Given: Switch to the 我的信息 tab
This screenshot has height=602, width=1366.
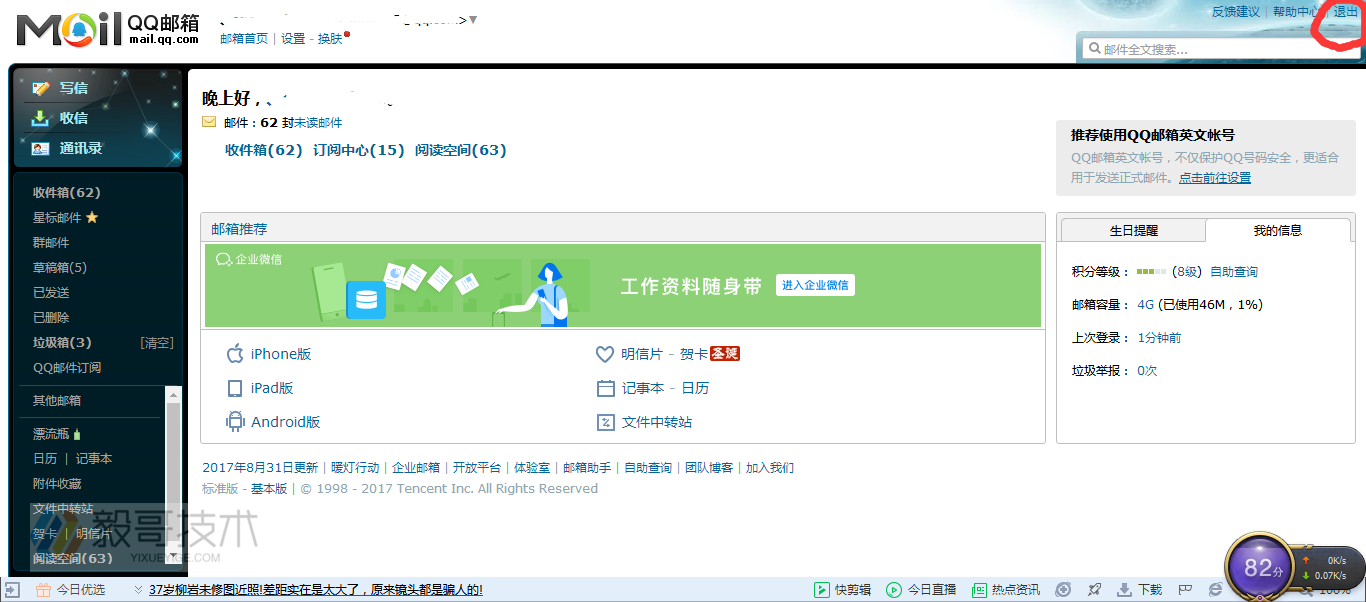Looking at the screenshot, I should [1278, 230].
